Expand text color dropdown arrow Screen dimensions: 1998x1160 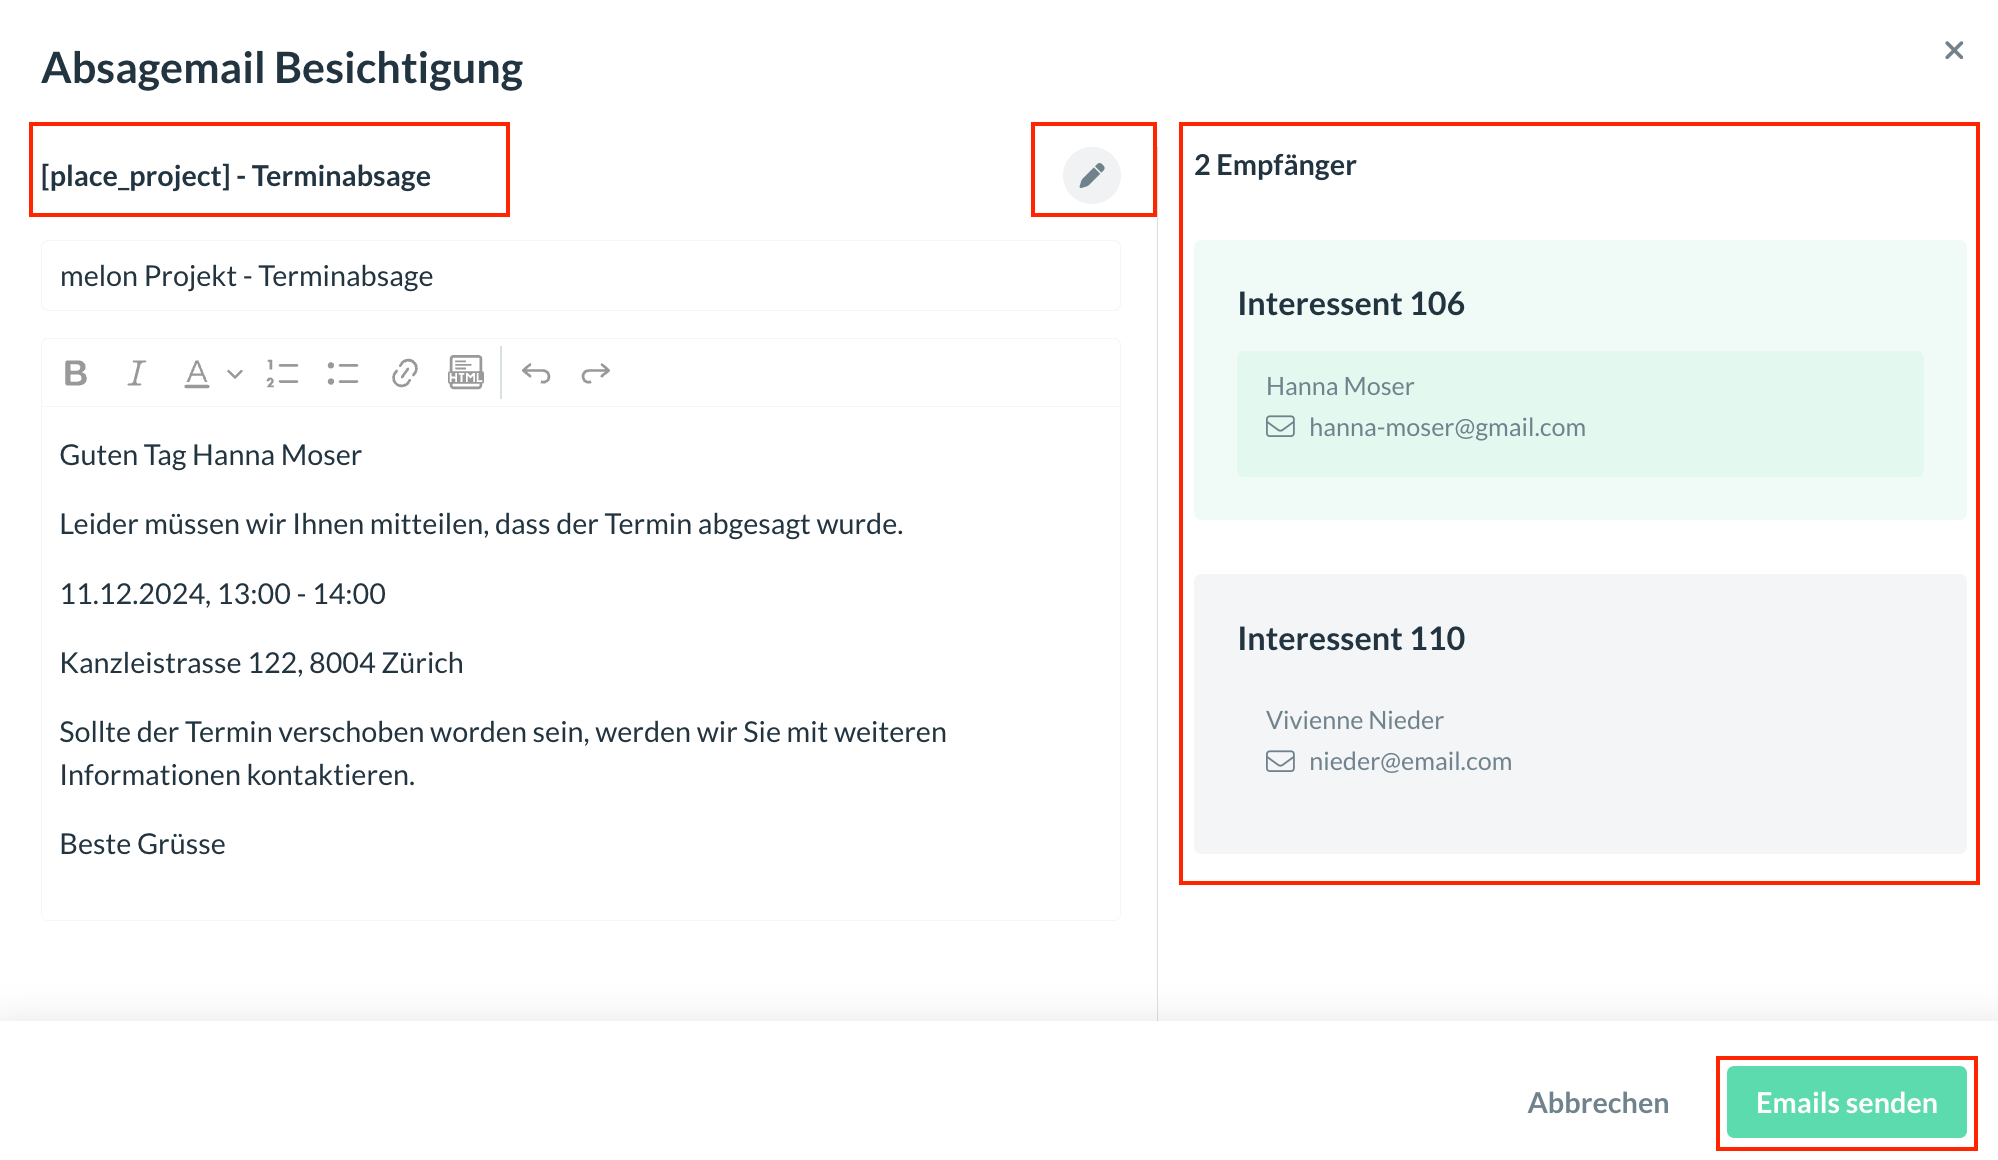point(235,374)
